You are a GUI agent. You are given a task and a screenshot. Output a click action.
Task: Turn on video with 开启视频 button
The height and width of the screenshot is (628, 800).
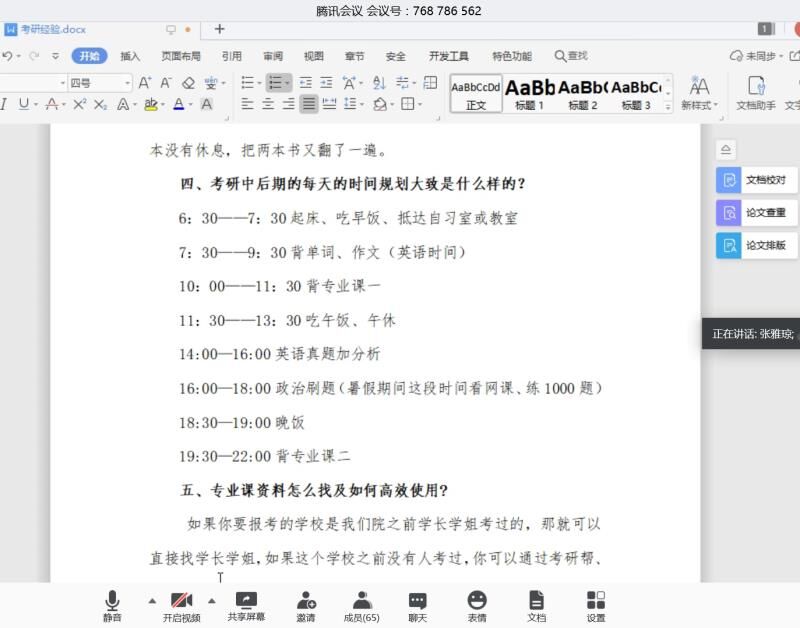click(x=181, y=606)
